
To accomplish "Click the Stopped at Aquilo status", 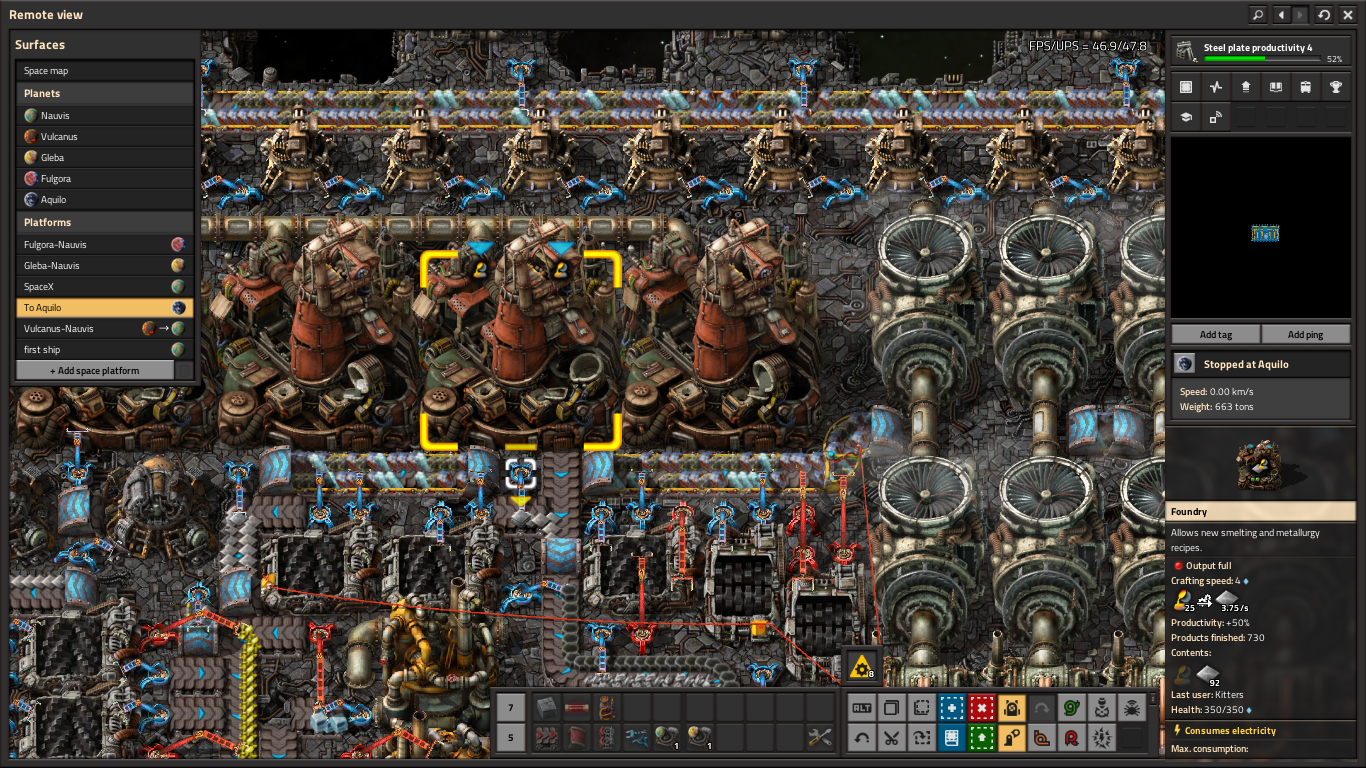I will tap(1261, 364).
